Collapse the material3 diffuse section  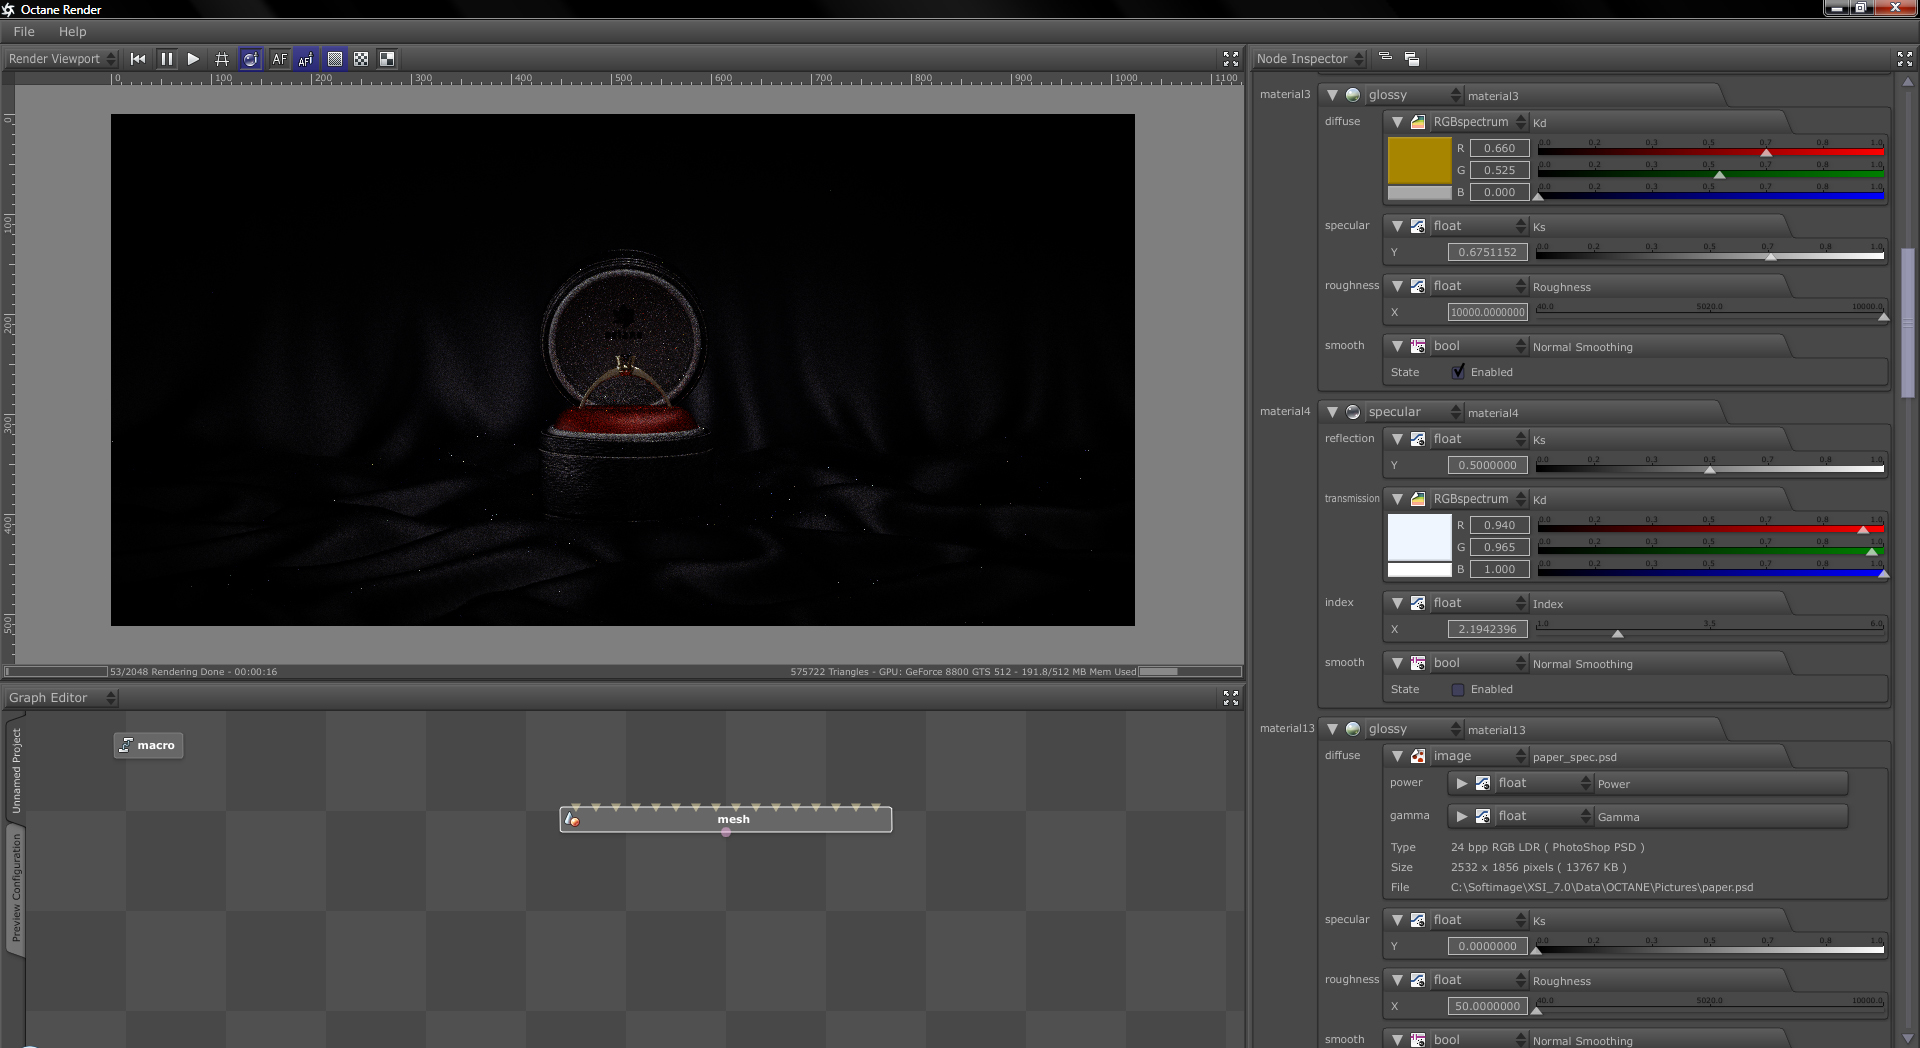[x=1397, y=122]
